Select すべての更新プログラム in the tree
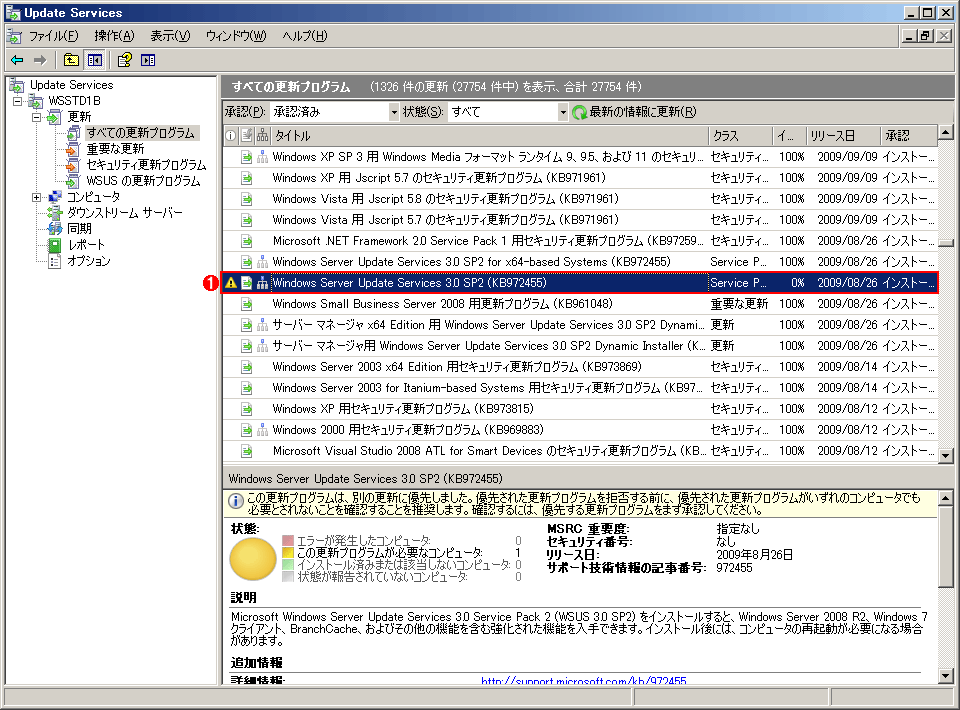 pos(141,133)
